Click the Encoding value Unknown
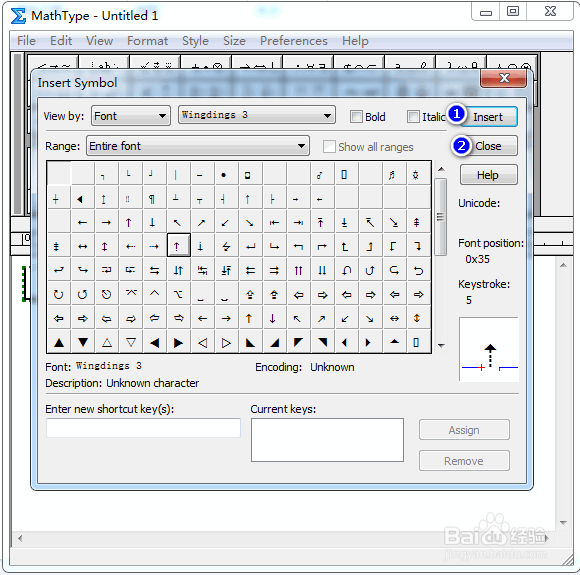 tap(332, 367)
